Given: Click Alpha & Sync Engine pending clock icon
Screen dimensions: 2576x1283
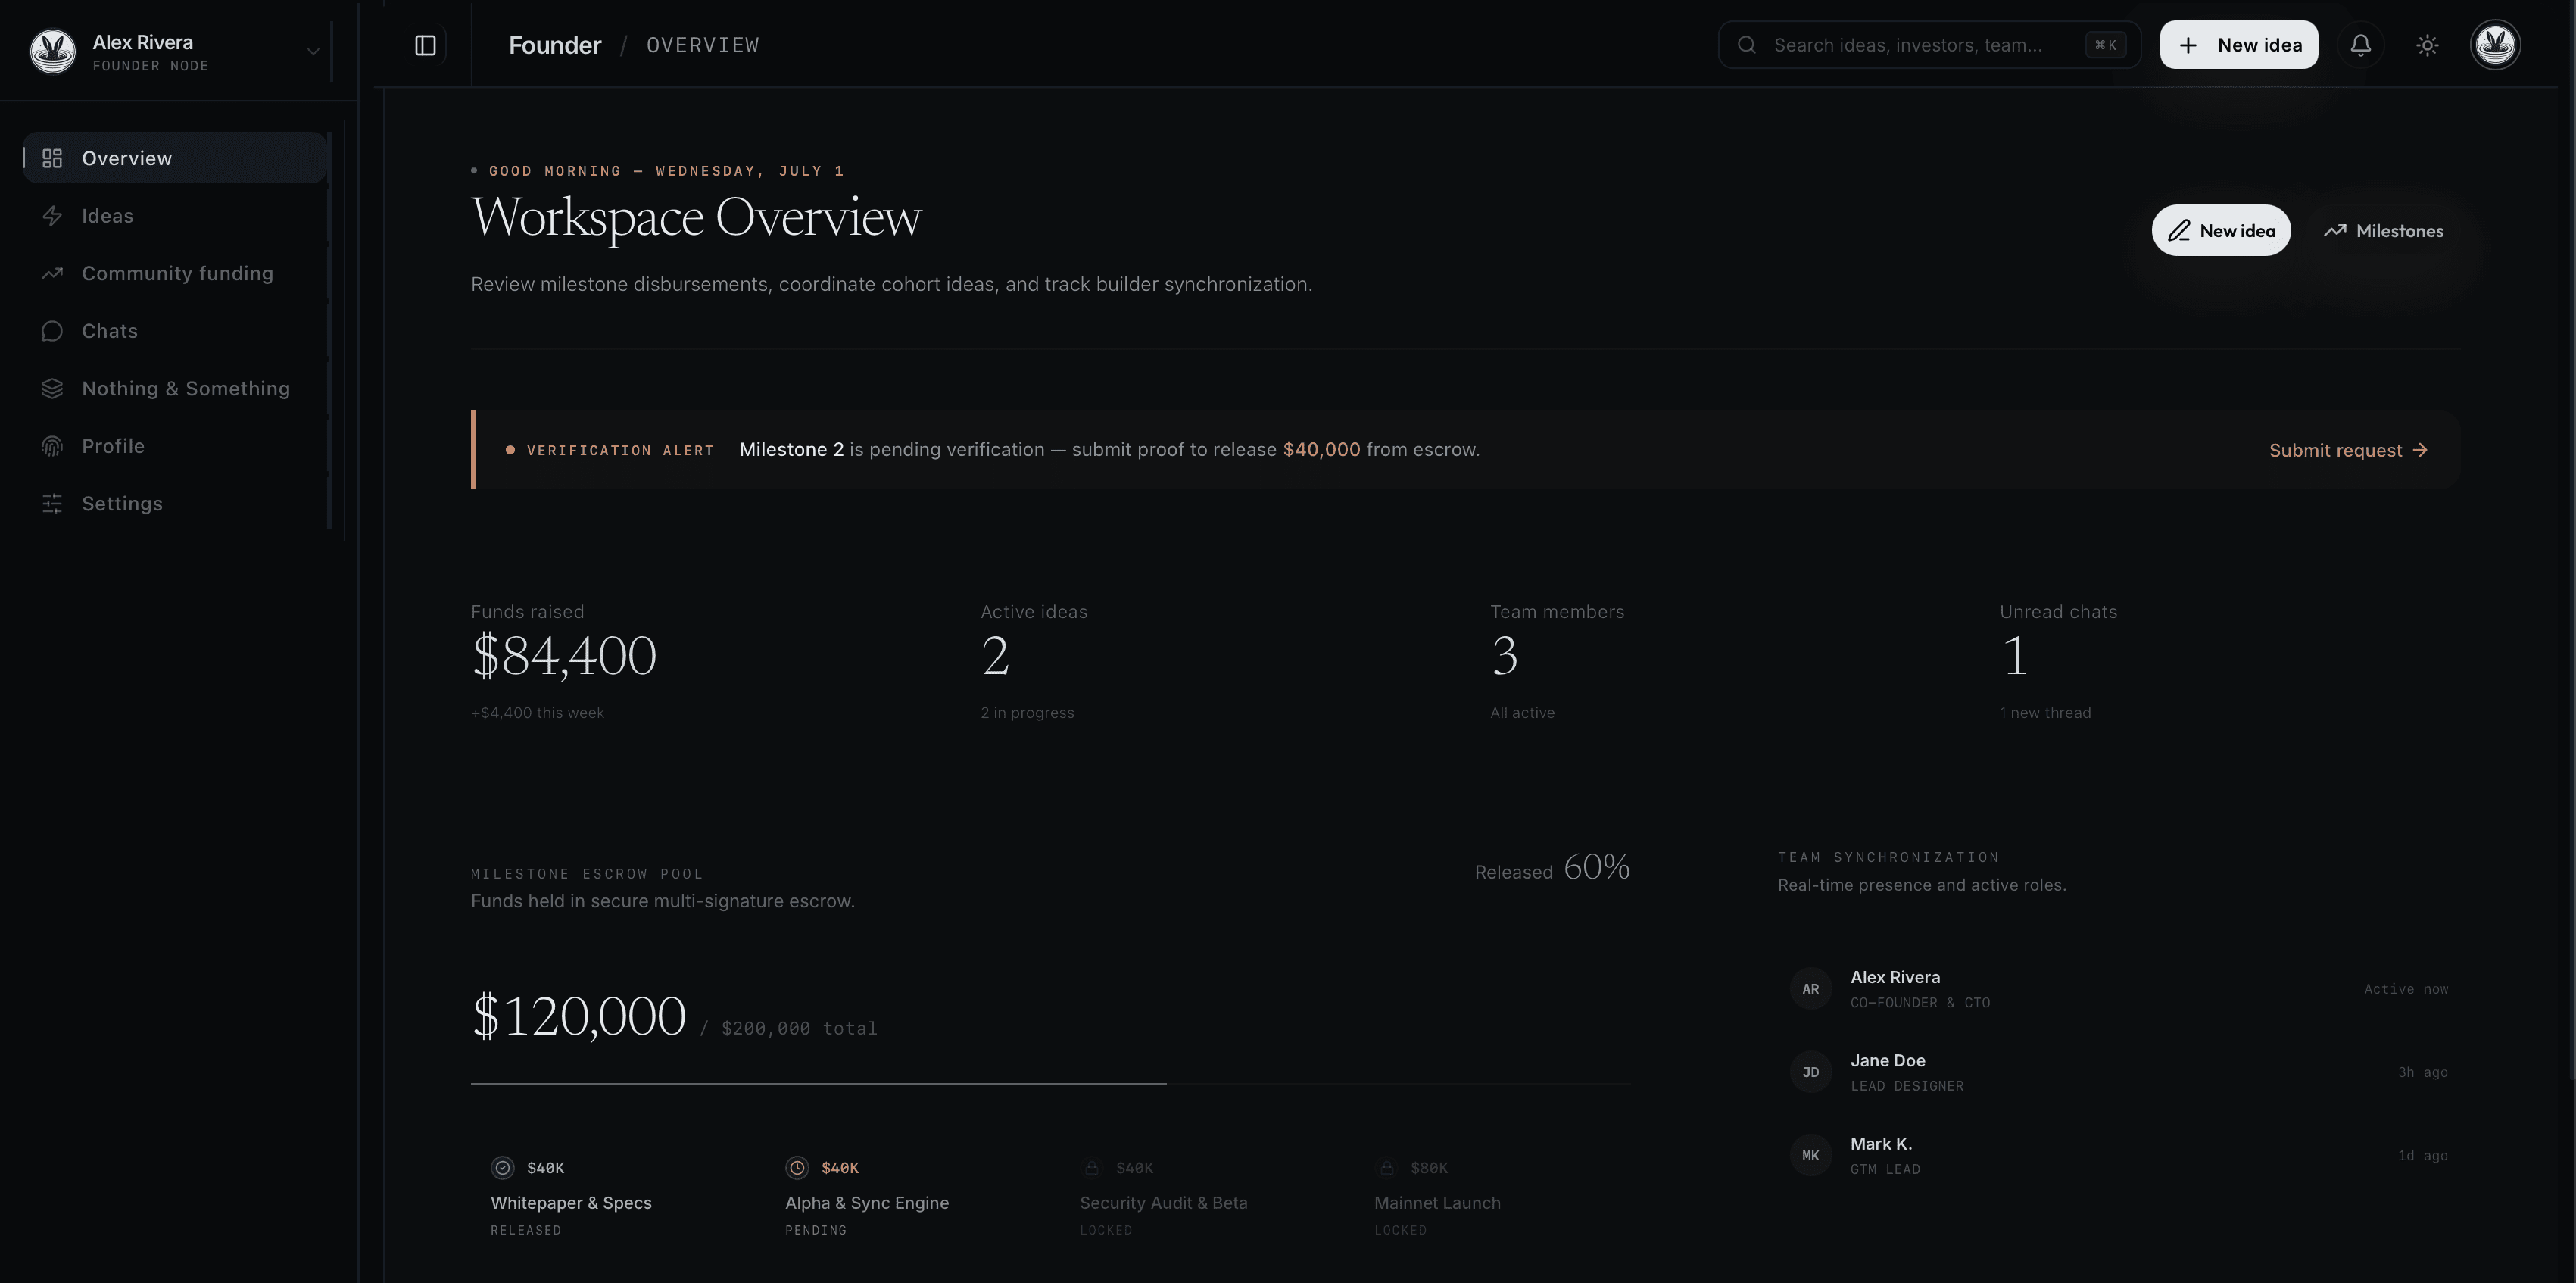Looking at the screenshot, I should [x=797, y=1168].
